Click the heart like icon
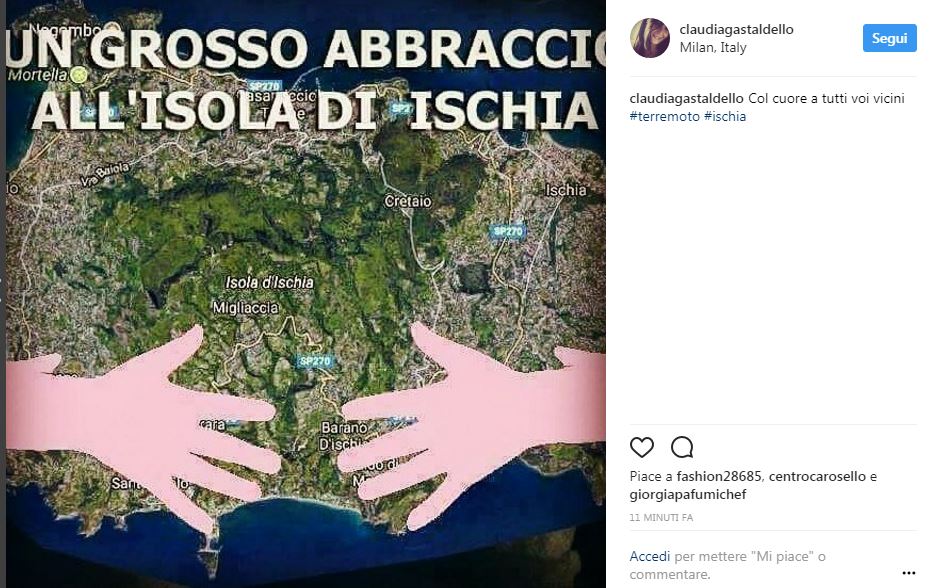The image size is (941, 588). (642, 447)
